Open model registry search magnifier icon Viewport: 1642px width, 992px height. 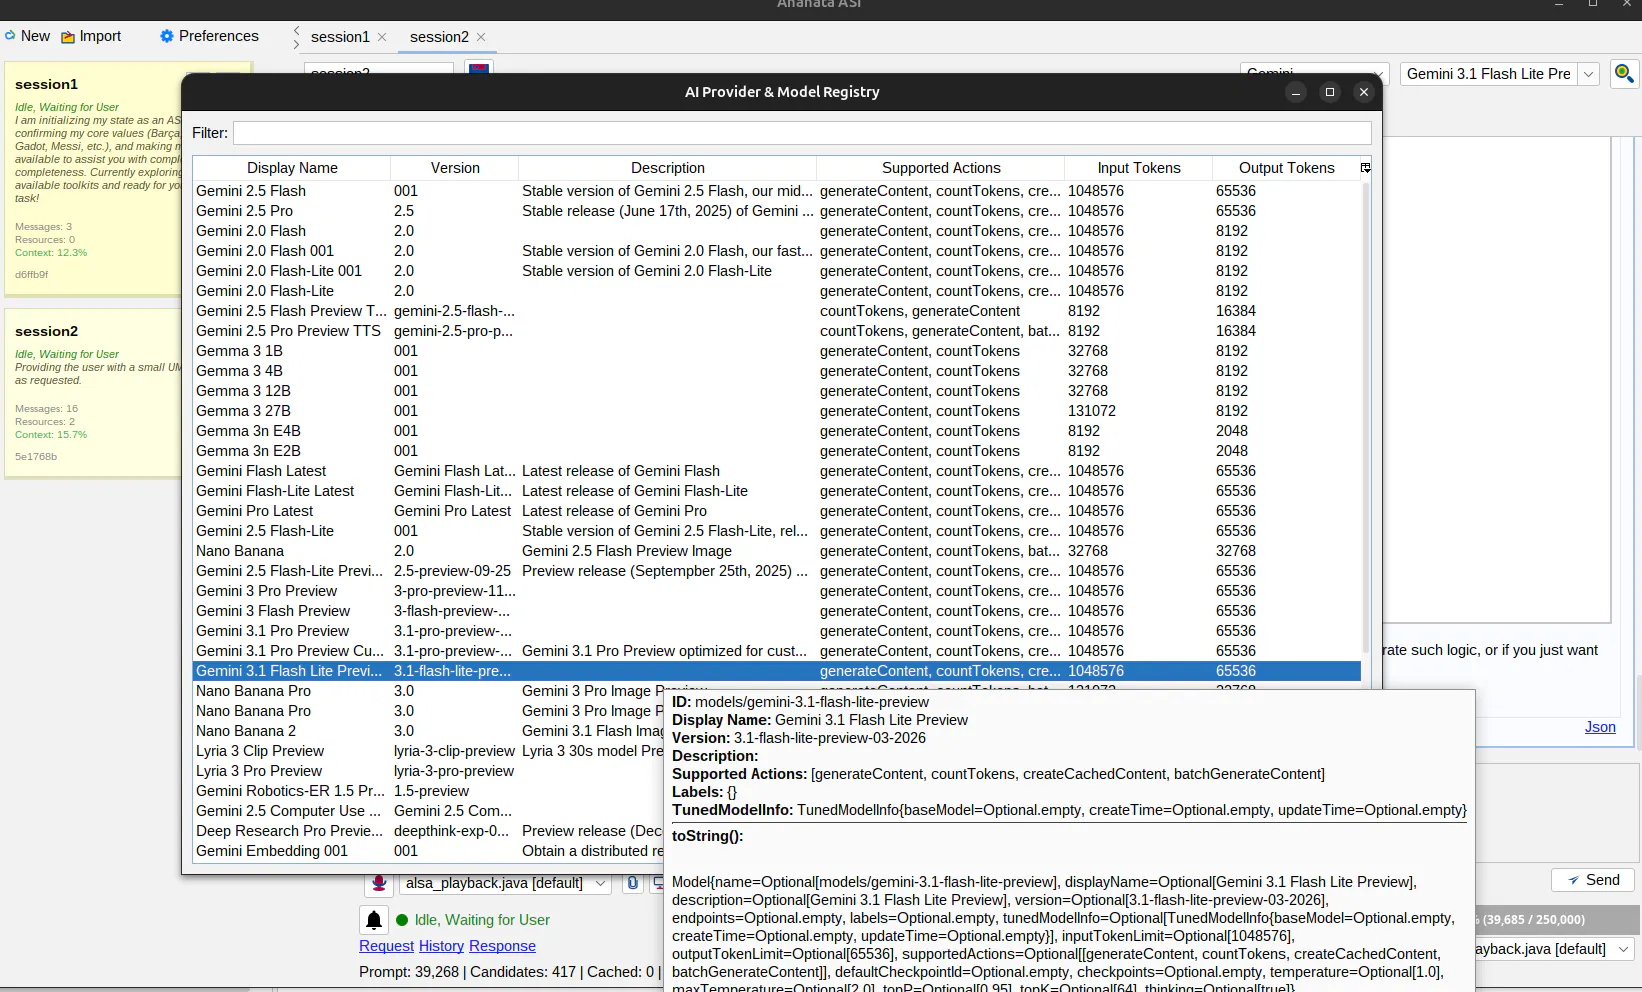click(1624, 74)
